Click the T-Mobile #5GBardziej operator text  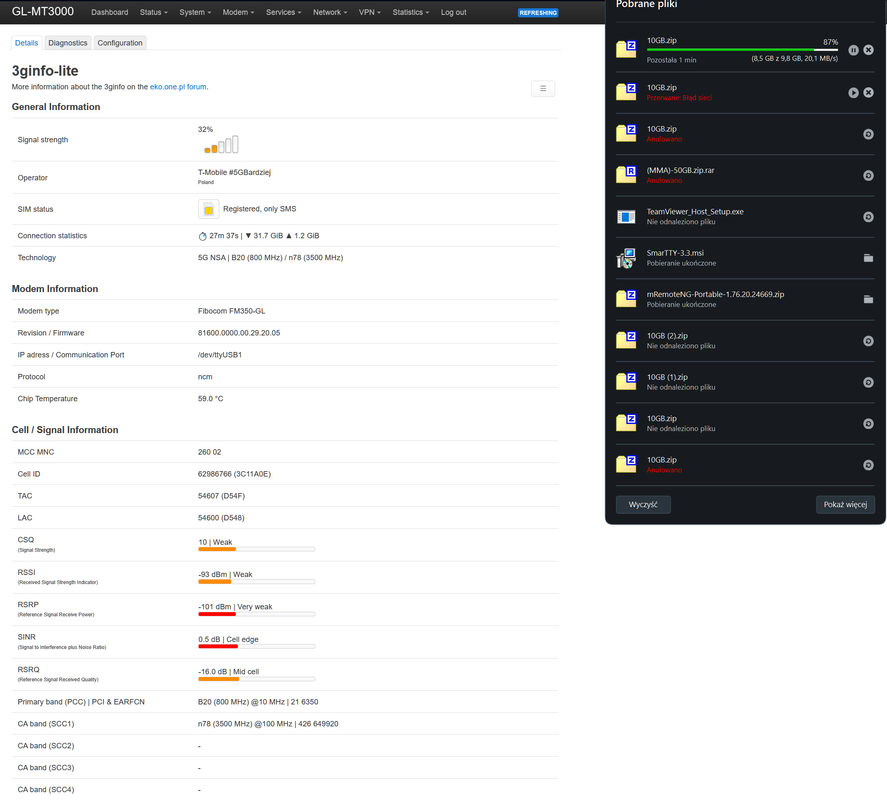pyautogui.click(x=234, y=173)
